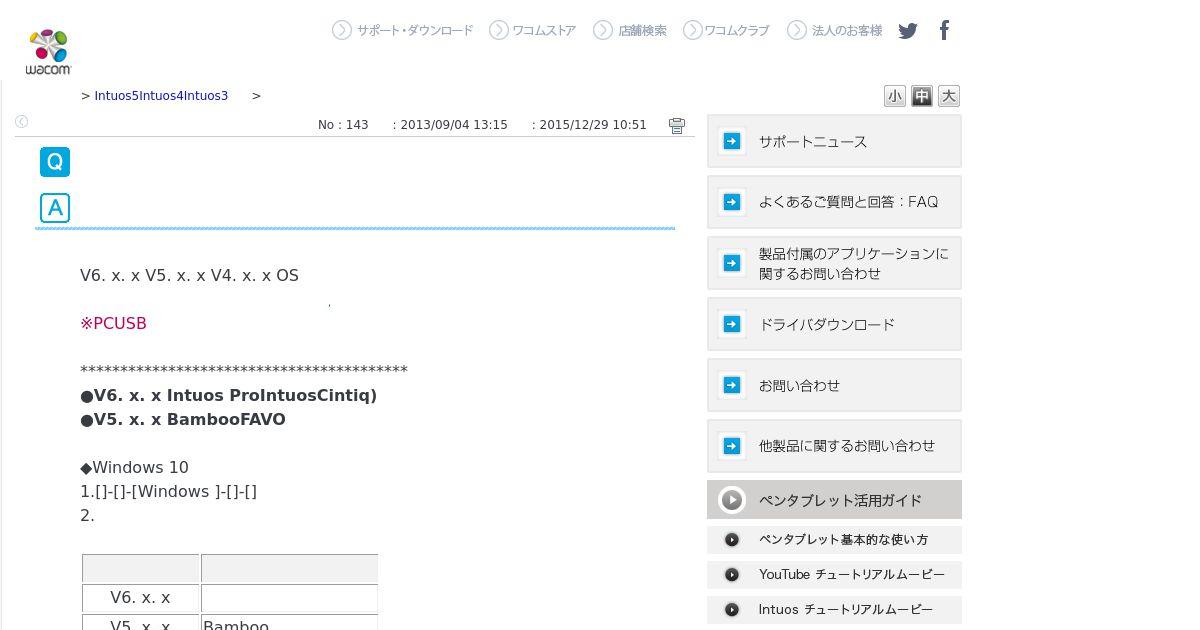This screenshot has width=1200, height=630.
Task: Open よくあるご質問と回答：FAQ sidebar button
Action: pos(834,202)
